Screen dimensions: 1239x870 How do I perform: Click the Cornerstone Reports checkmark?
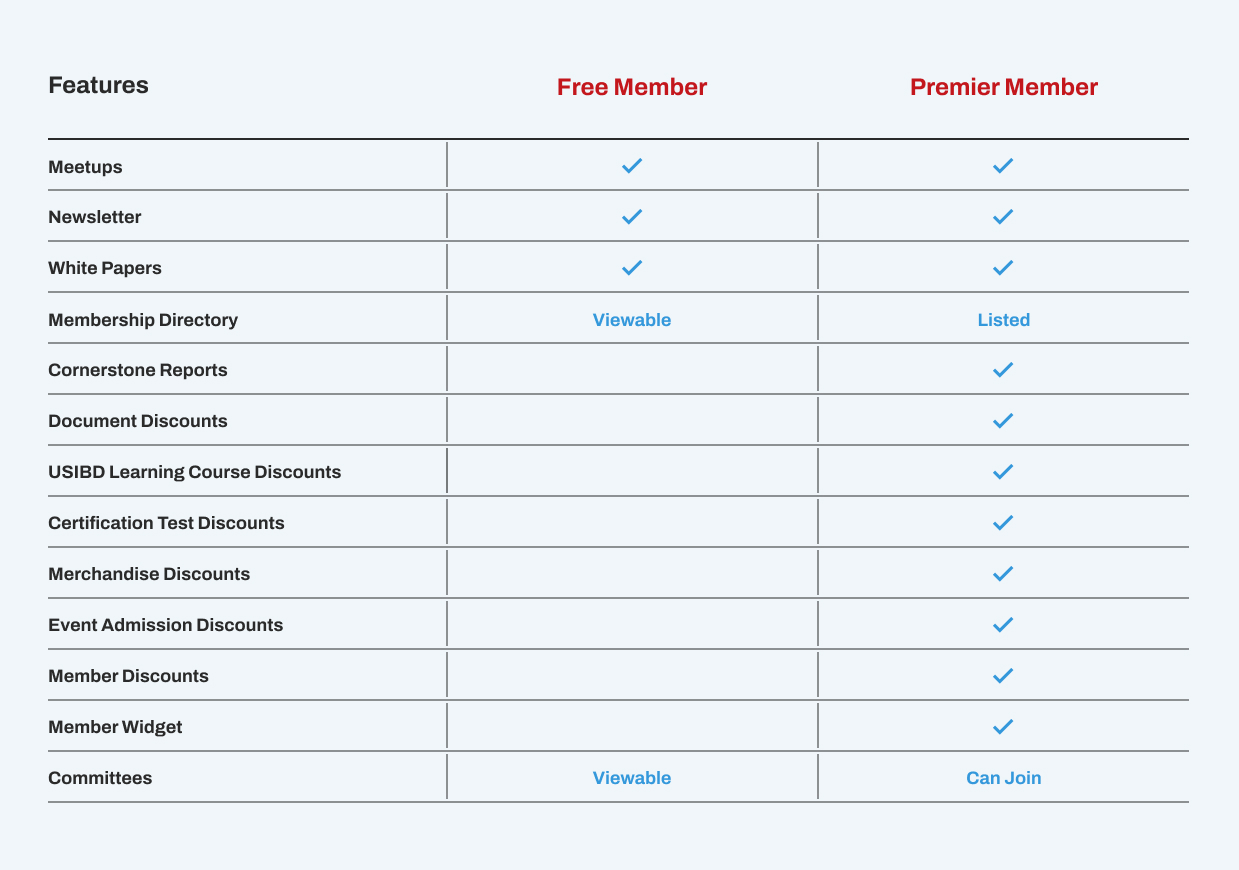click(x=1003, y=370)
